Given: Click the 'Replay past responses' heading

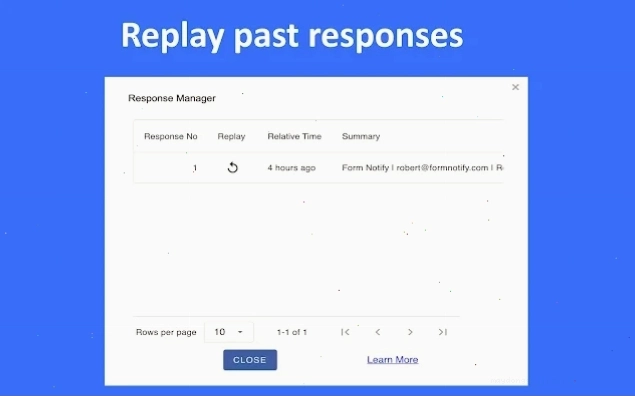Looking at the screenshot, I should point(292,36).
